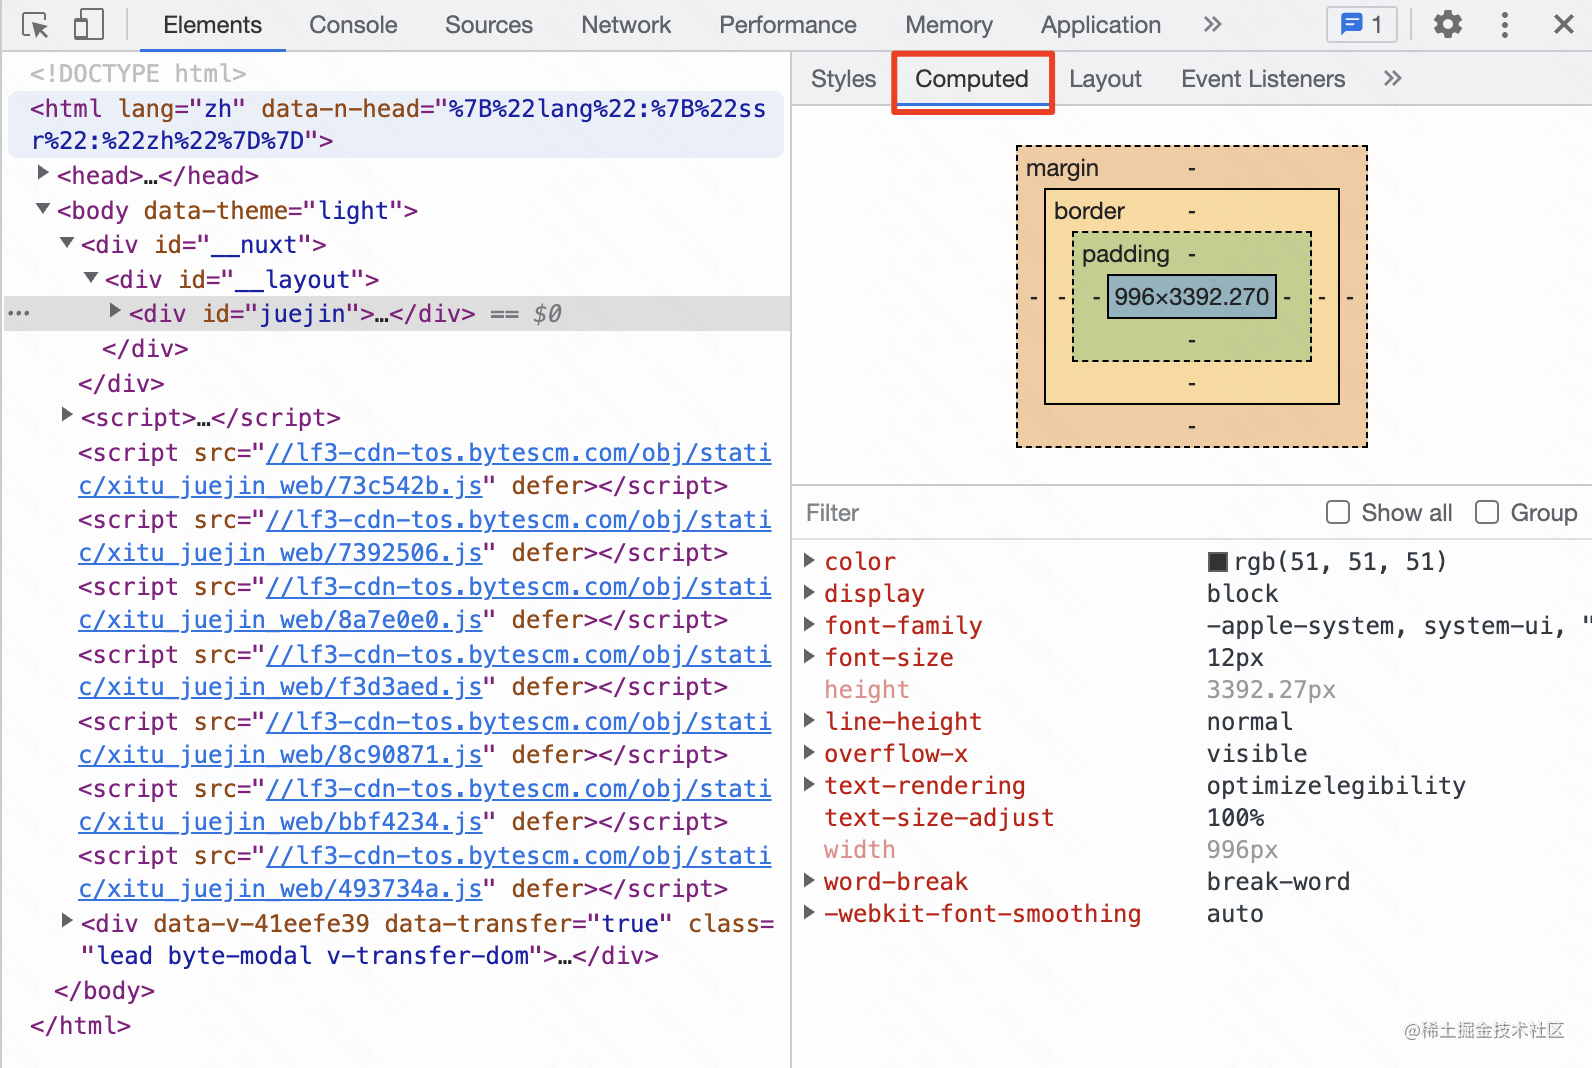Click the 996×3392.270 content box

pyautogui.click(x=1191, y=297)
